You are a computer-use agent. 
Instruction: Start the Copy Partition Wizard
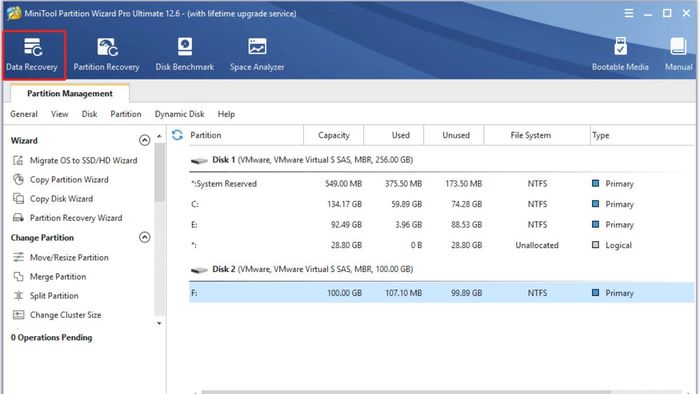coord(69,179)
